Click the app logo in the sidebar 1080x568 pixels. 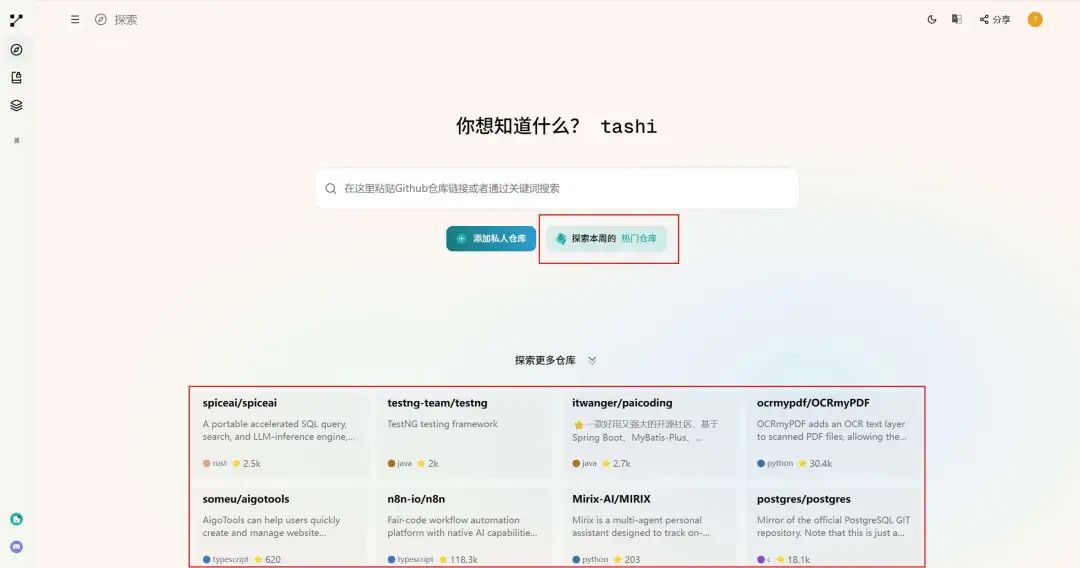[17, 21]
